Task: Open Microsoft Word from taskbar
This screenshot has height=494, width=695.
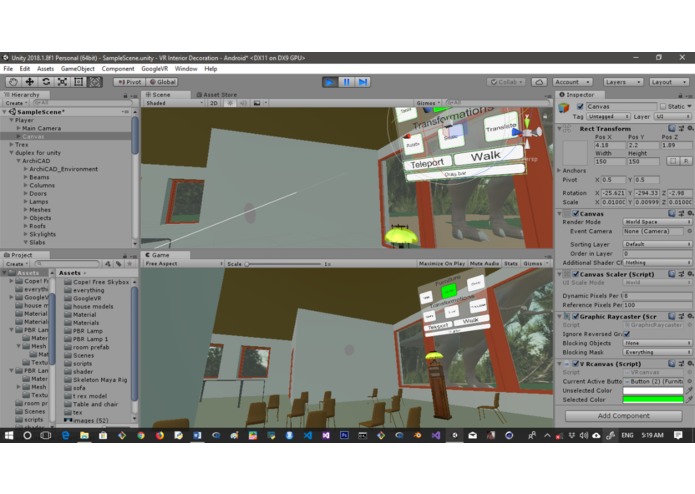Action: click(197, 436)
